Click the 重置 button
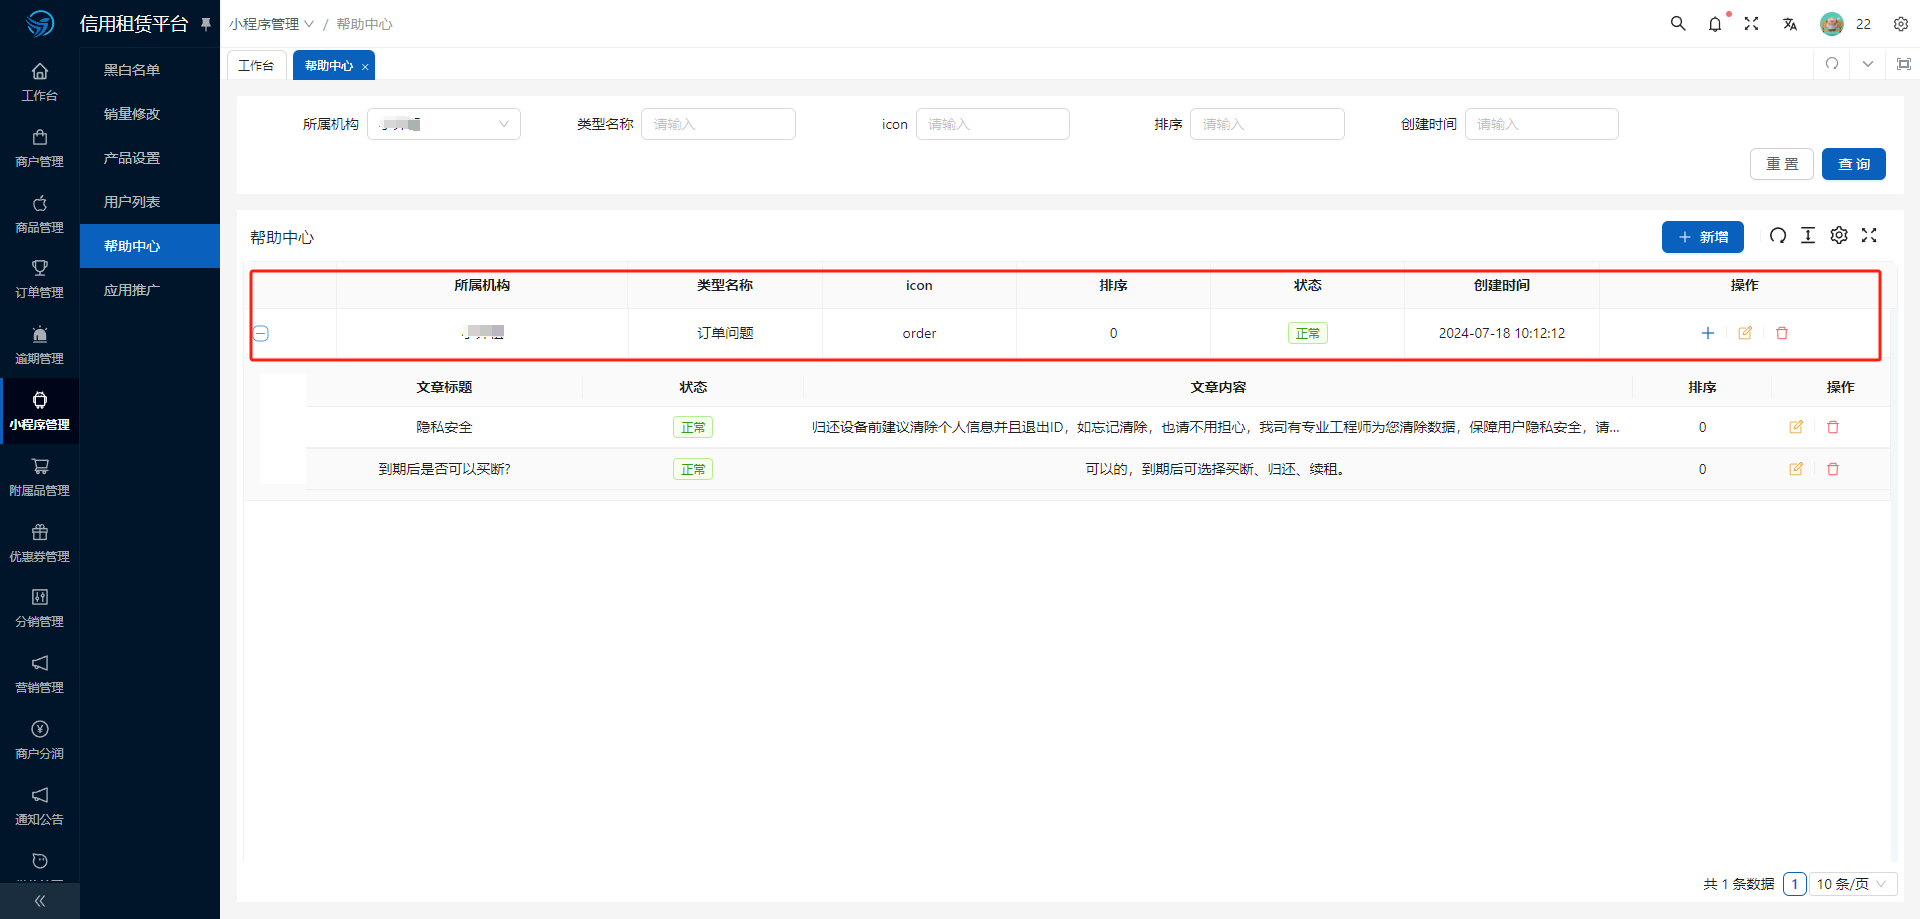The height and width of the screenshot is (919, 1920). point(1782,164)
